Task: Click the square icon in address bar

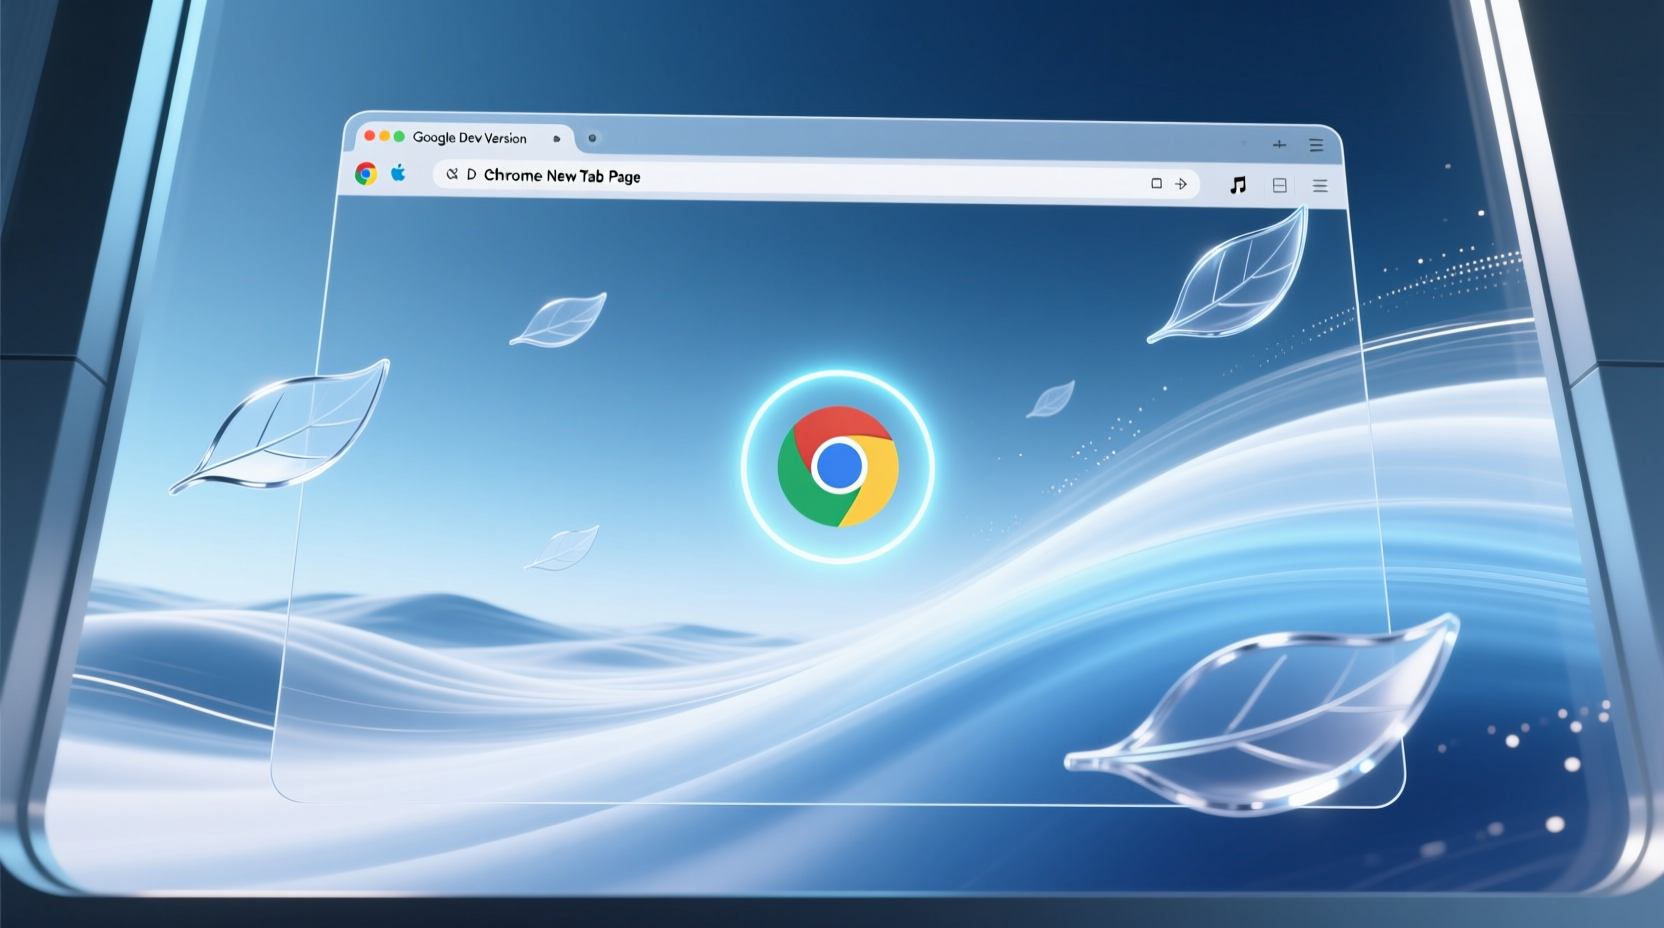Action: [x=1156, y=183]
